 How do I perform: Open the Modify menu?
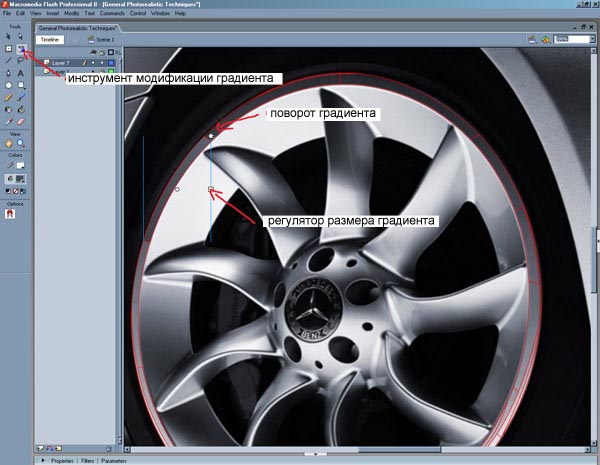[72, 13]
